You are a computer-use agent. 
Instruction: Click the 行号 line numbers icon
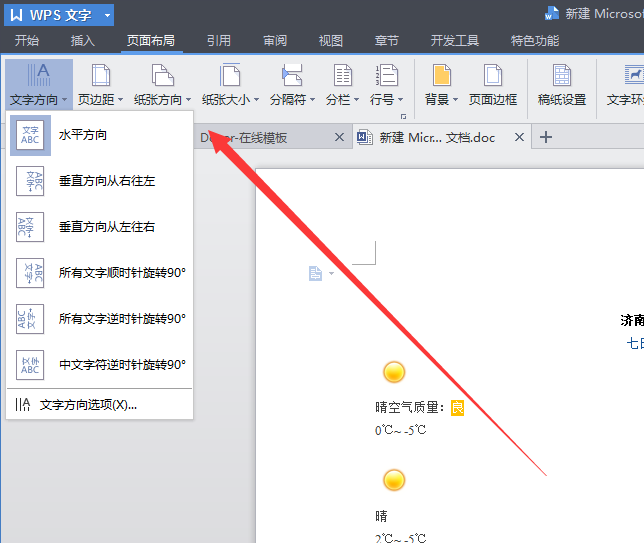click(386, 75)
